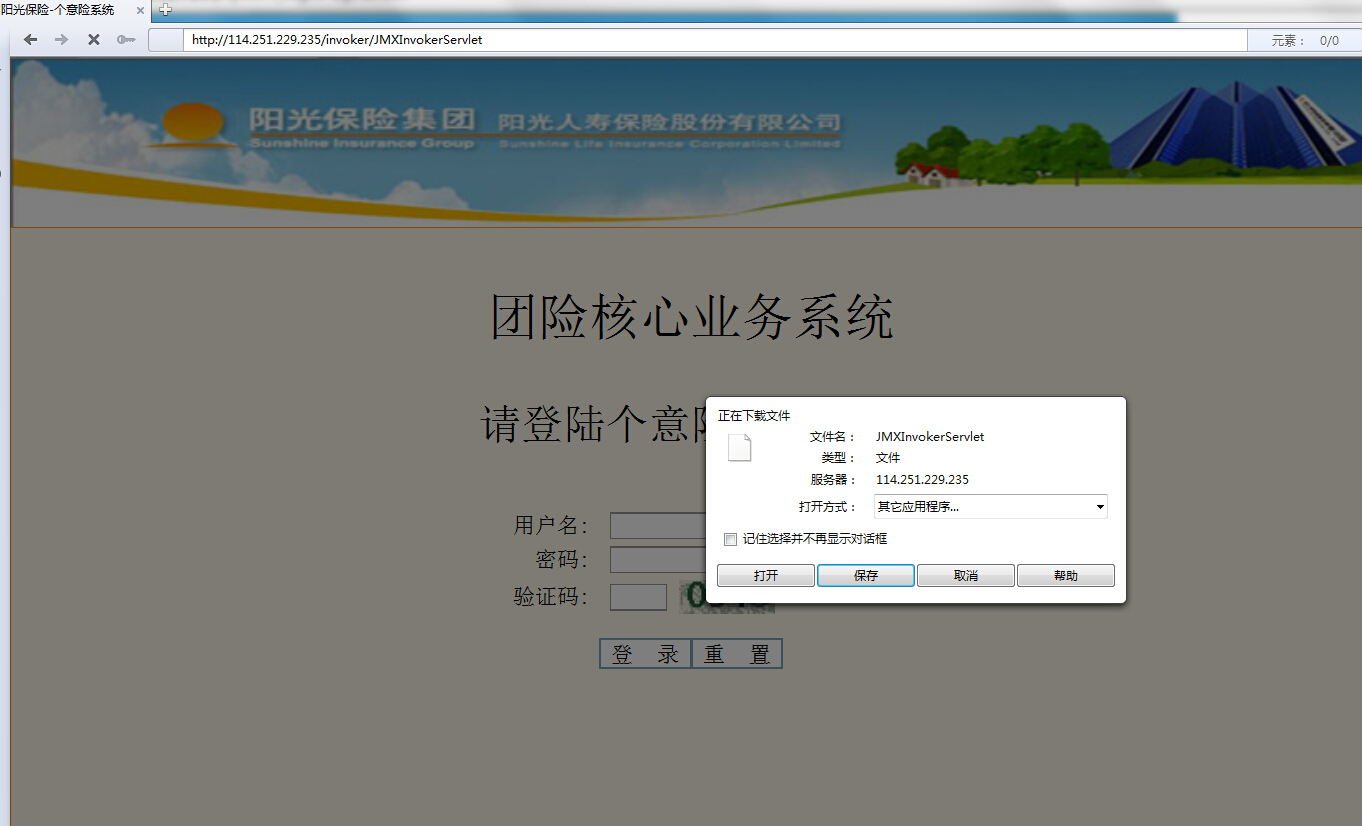Click the file icon in the download dialog

[x=739, y=448]
